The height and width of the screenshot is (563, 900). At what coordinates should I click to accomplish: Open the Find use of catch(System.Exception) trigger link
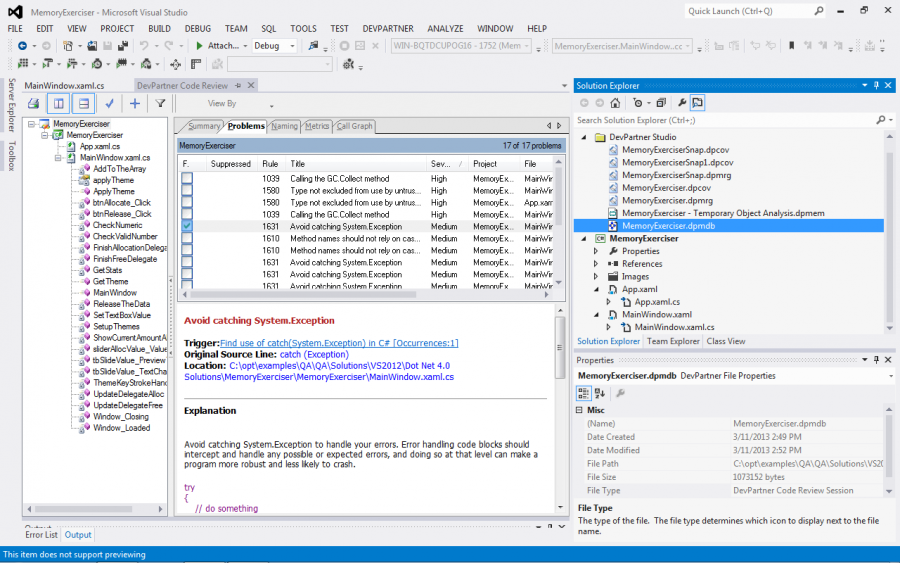[339, 343]
